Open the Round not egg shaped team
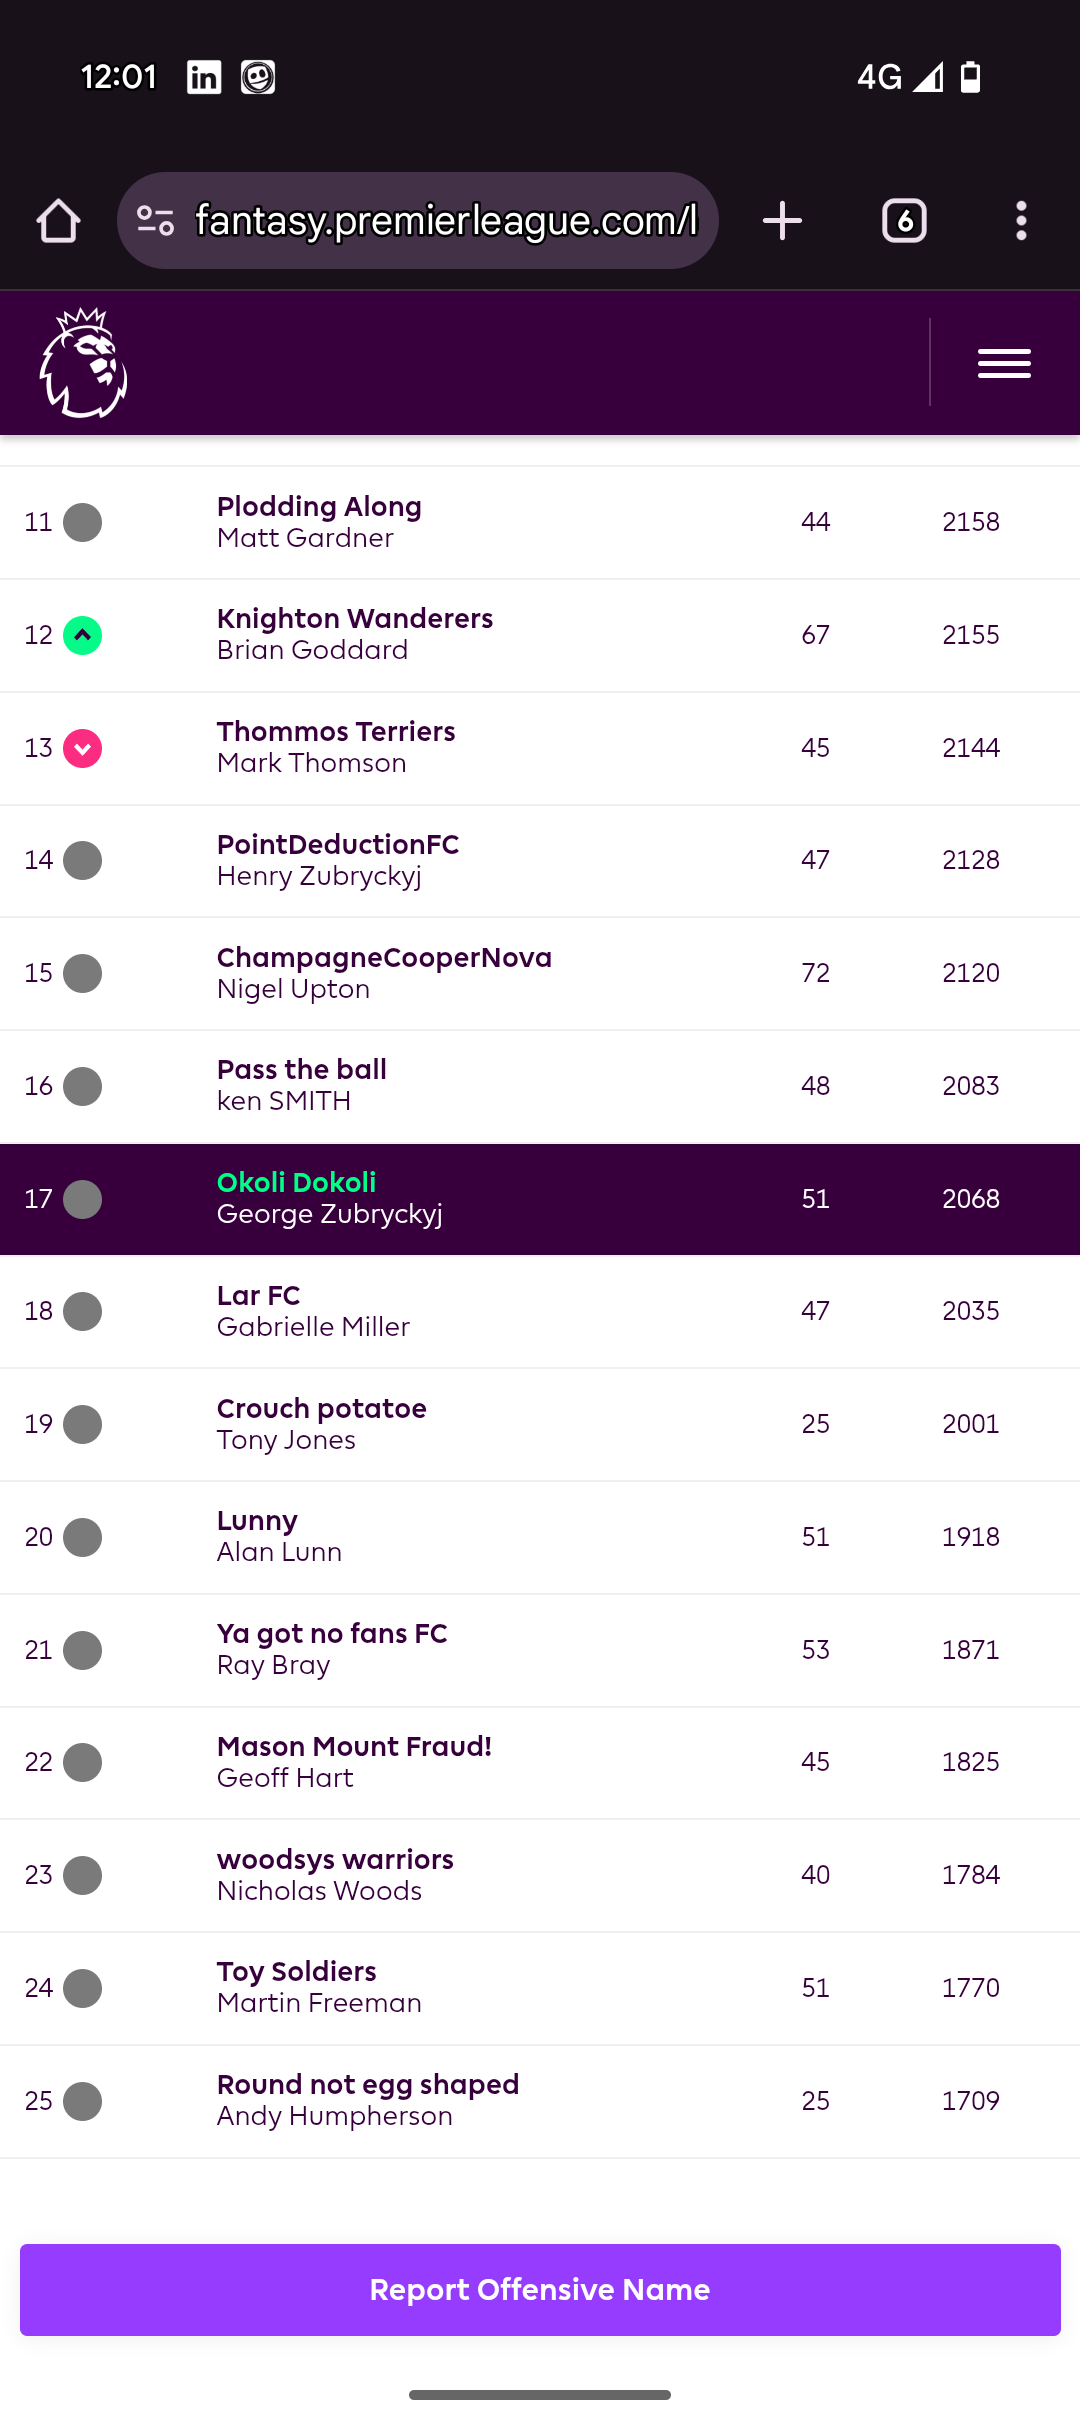This screenshot has height=2424, width=1080. [368, 2085]
